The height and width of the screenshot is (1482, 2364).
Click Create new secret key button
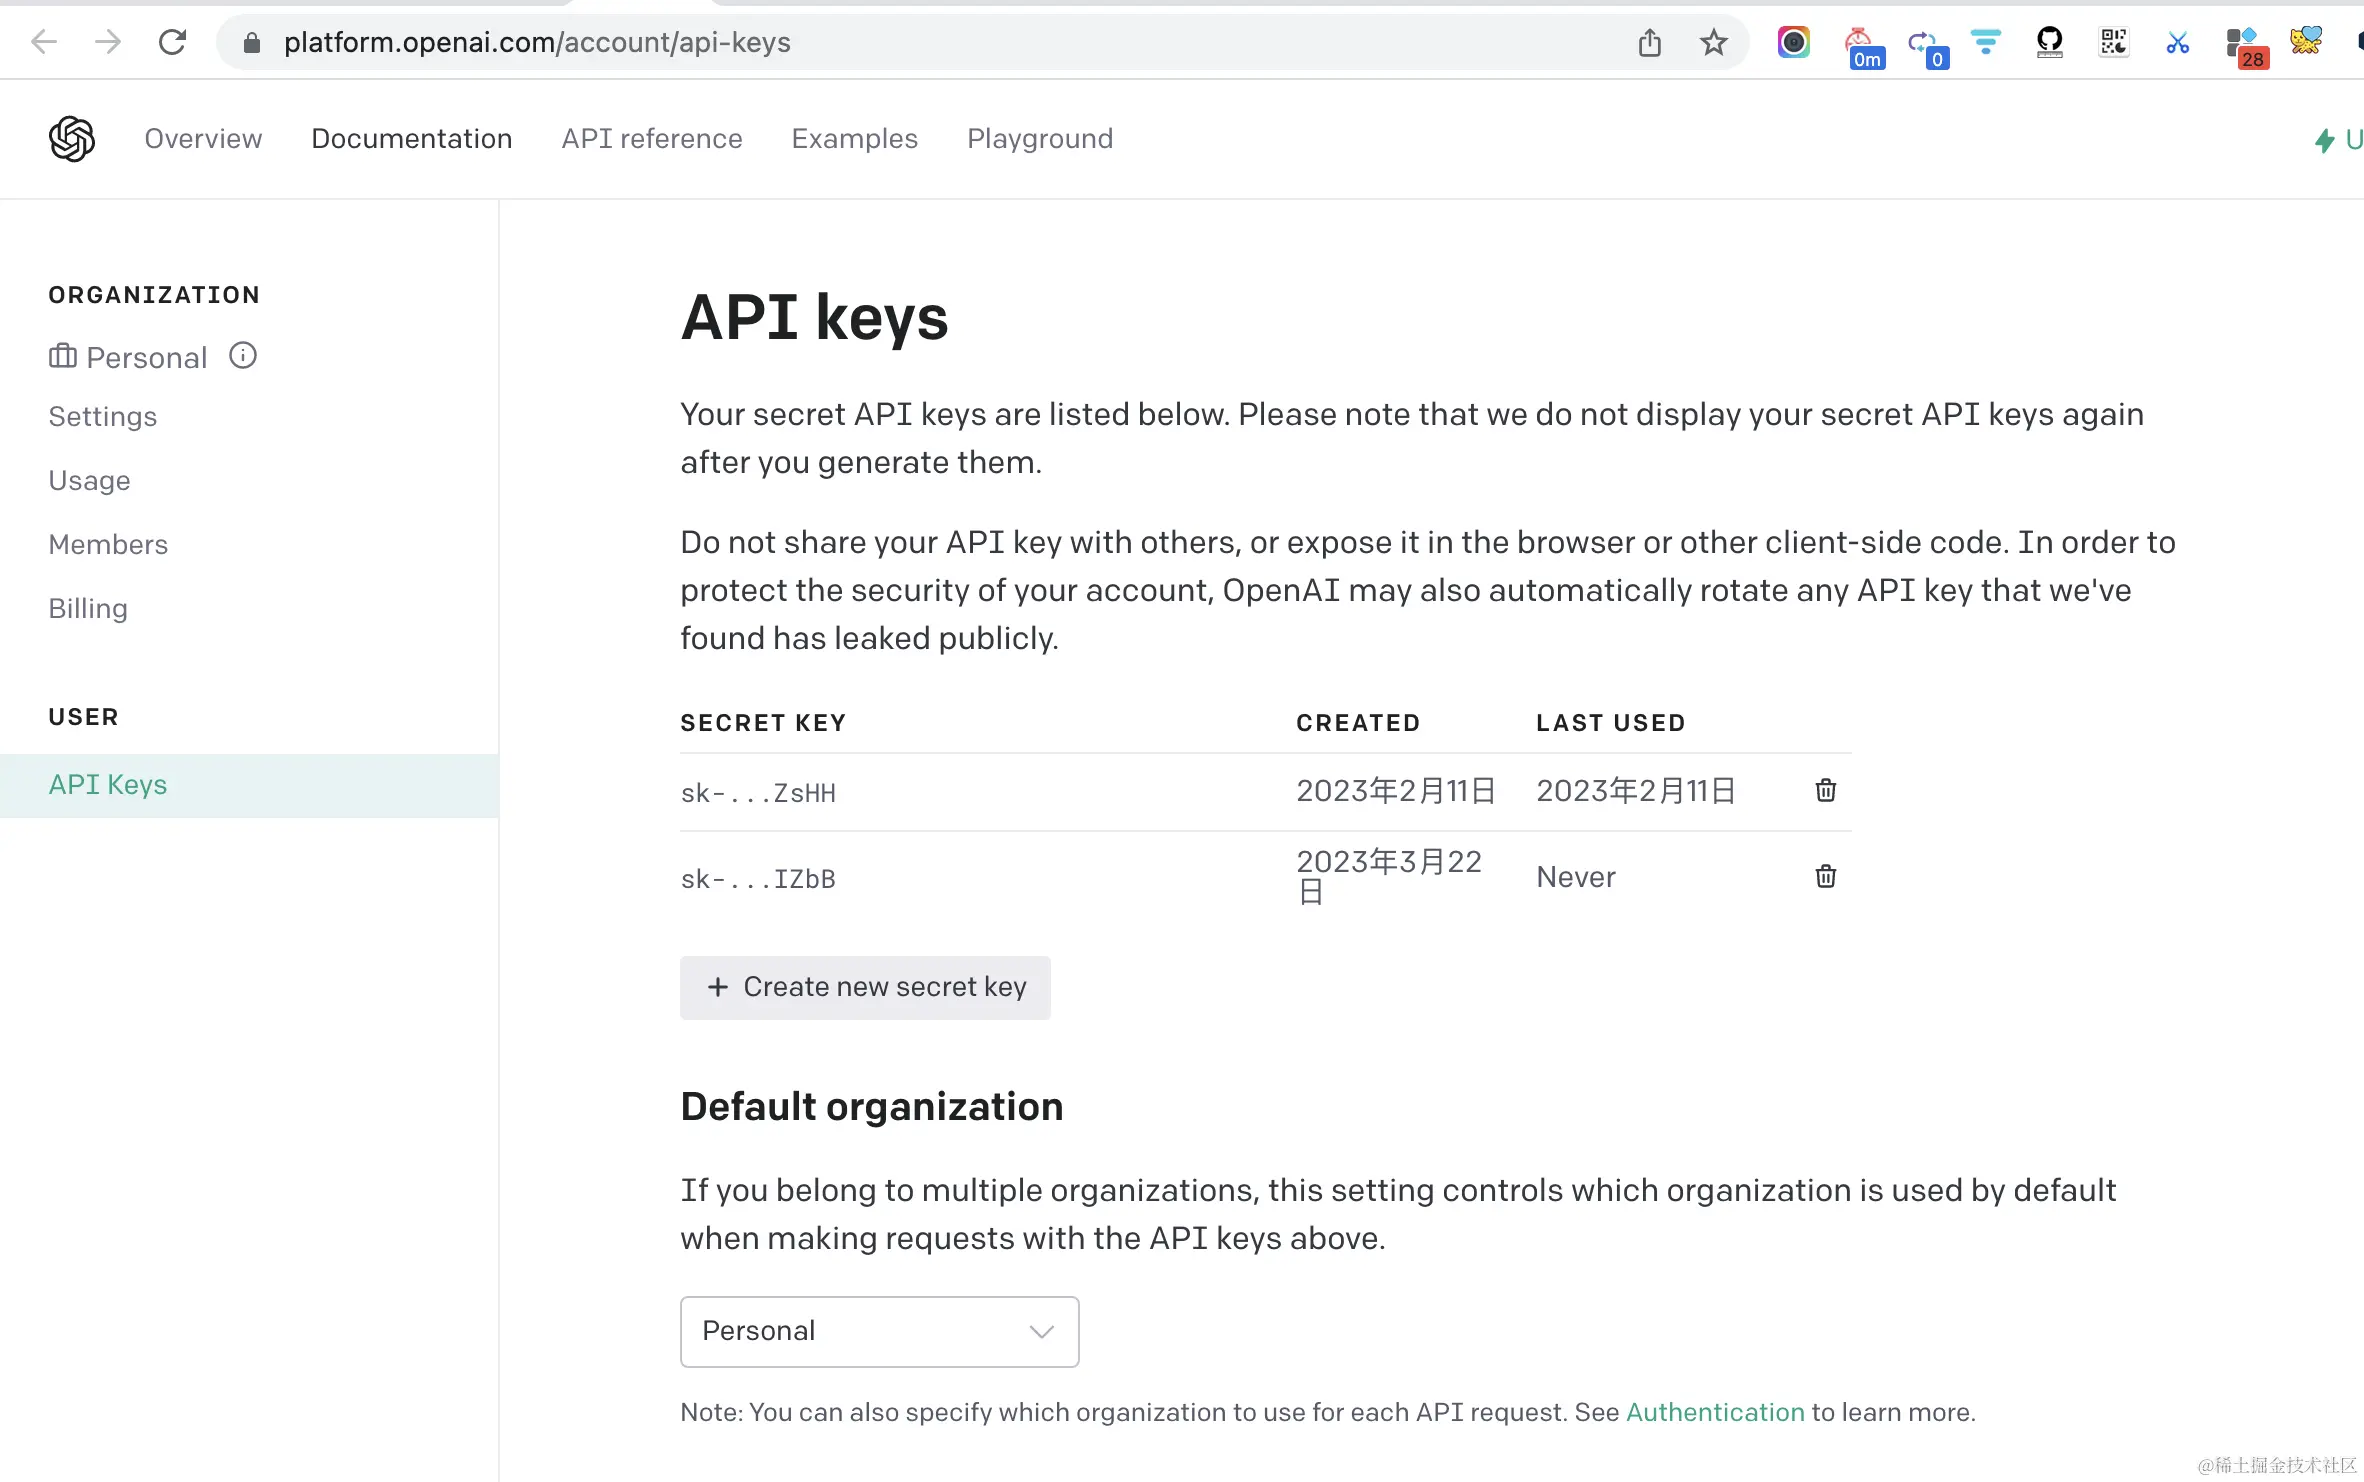[865, 987]
